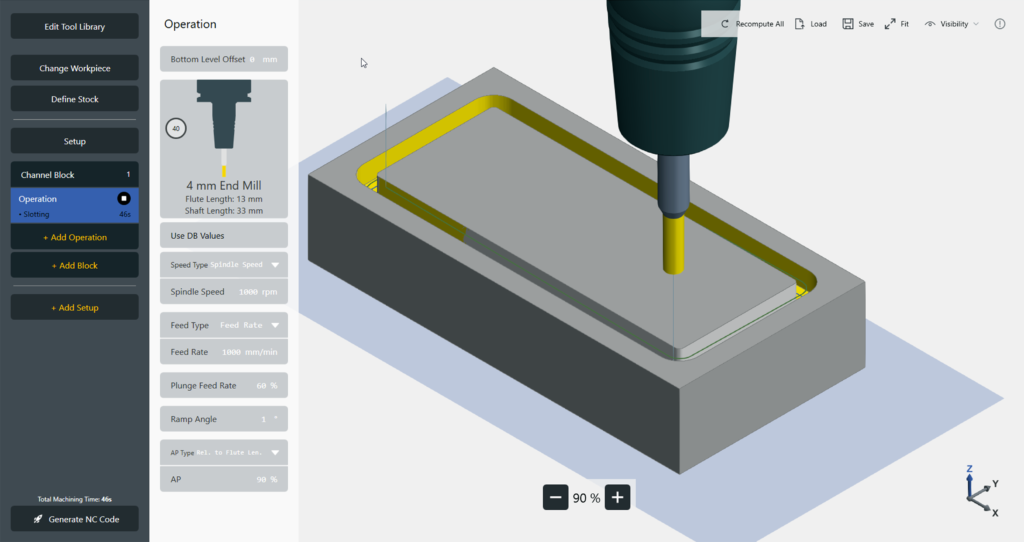Toggle the Operation stop indicator

pyautogui.click(x=124, y=199)
